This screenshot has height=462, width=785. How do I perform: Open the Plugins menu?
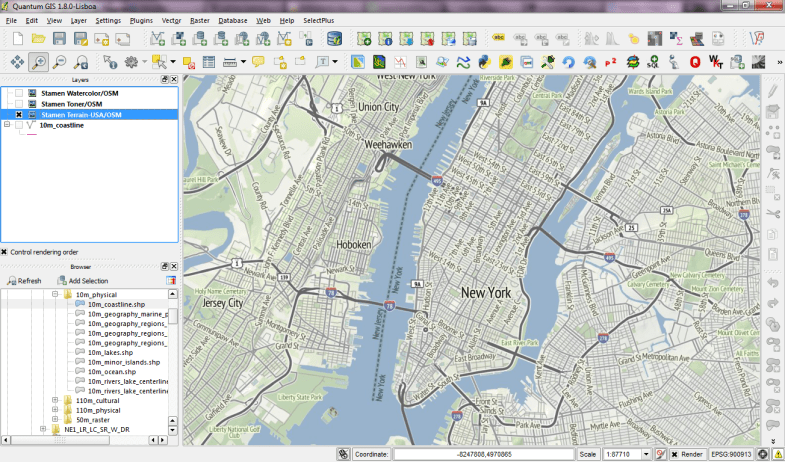click(x=141, y=20)
